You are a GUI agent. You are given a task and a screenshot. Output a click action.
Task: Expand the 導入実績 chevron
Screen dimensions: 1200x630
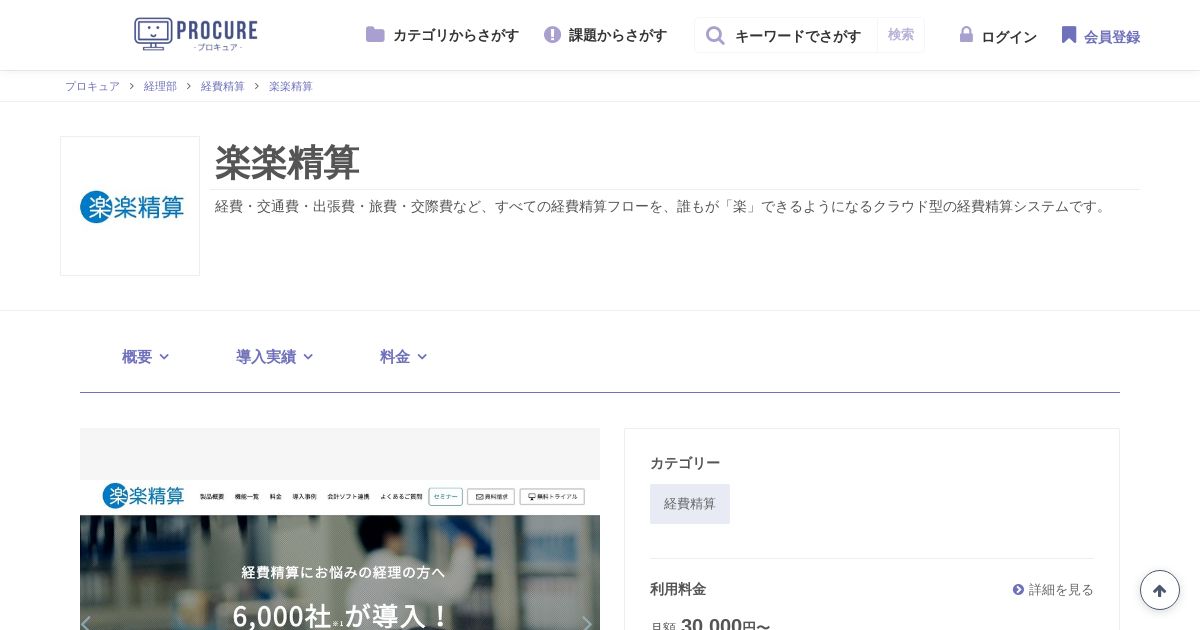pyautogui.click(x=308, y=357)
